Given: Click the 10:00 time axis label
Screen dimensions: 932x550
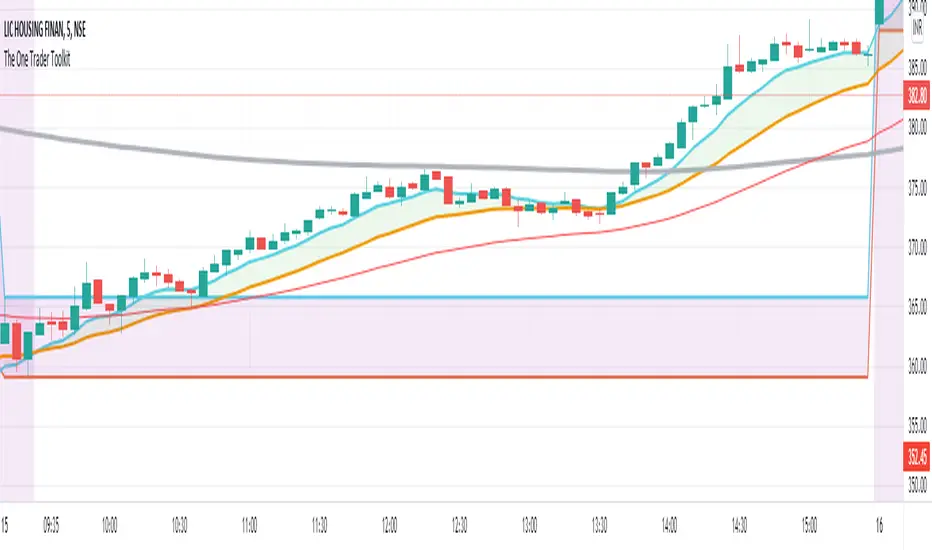Looking at the screenshot, I should (110, 521).
